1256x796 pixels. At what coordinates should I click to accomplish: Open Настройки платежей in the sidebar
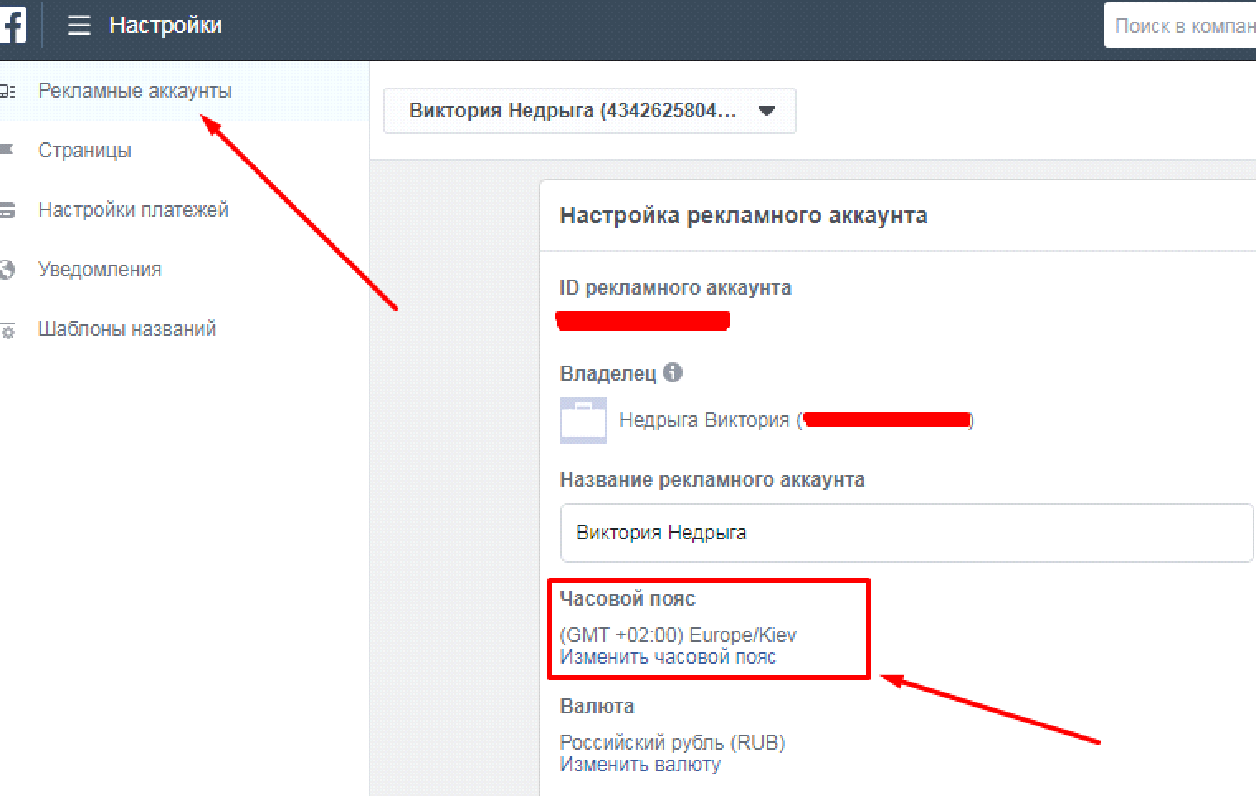point(133,210)
